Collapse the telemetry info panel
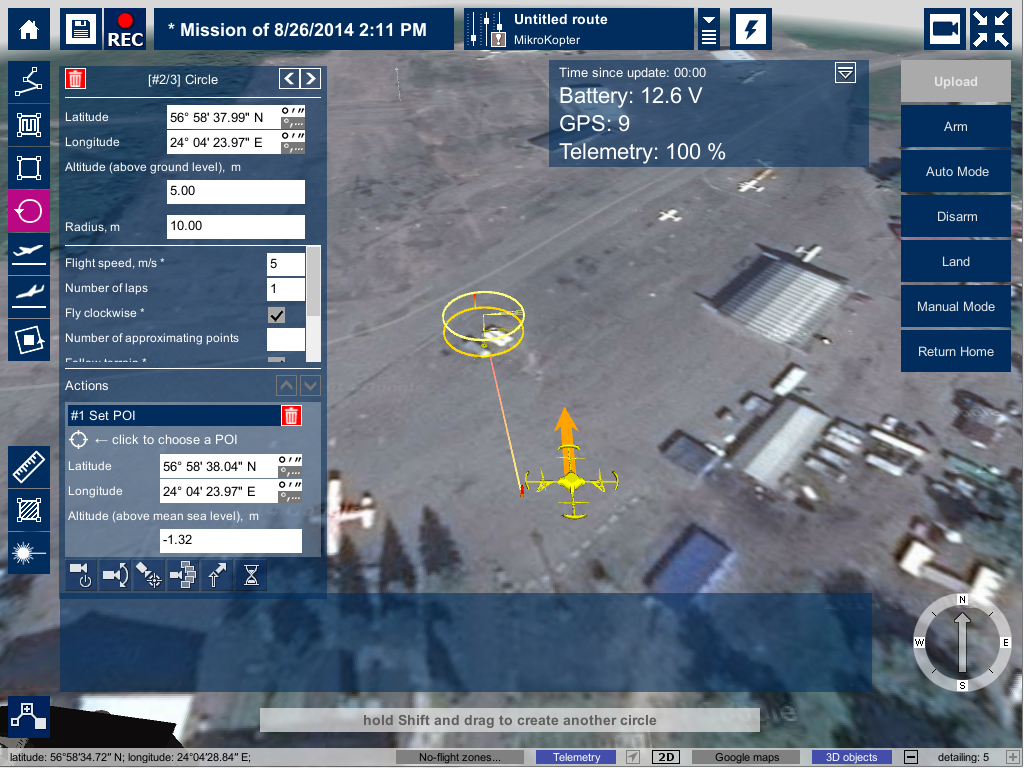Image resolution: width=1024 pixels, height=768 pixels. (x=845, y=72)
